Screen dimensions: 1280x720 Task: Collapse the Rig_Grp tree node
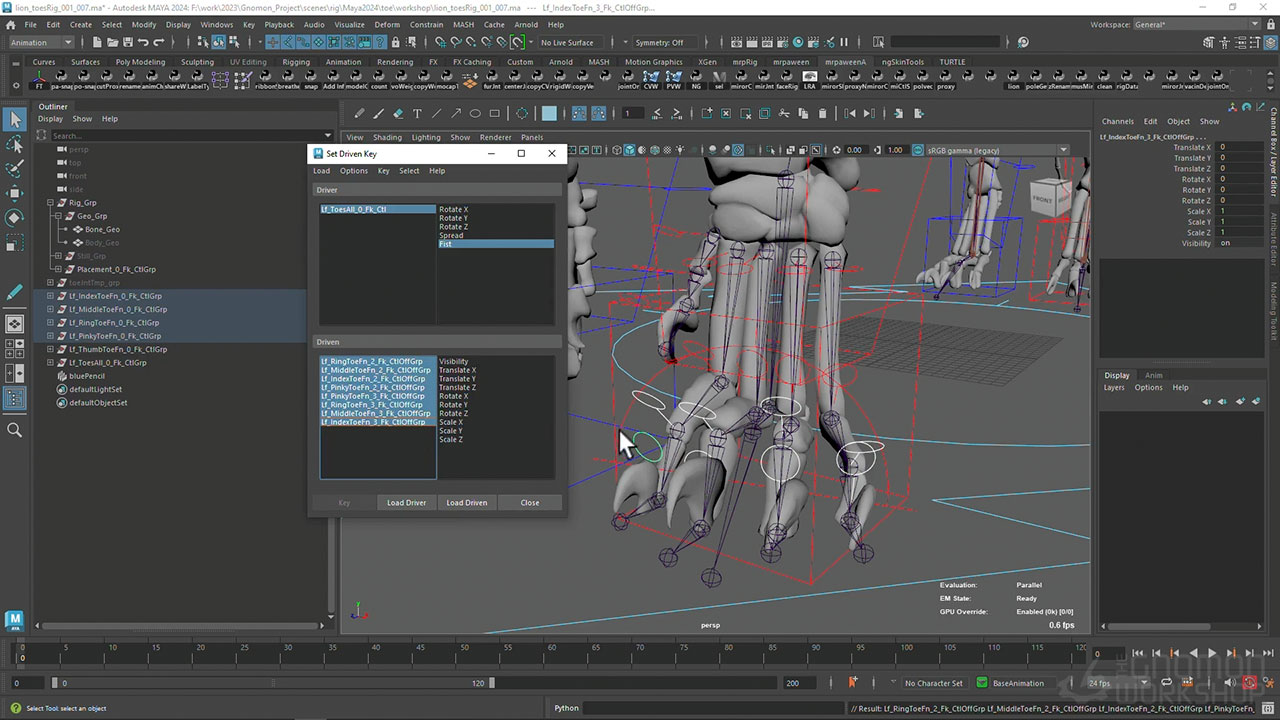51,203
